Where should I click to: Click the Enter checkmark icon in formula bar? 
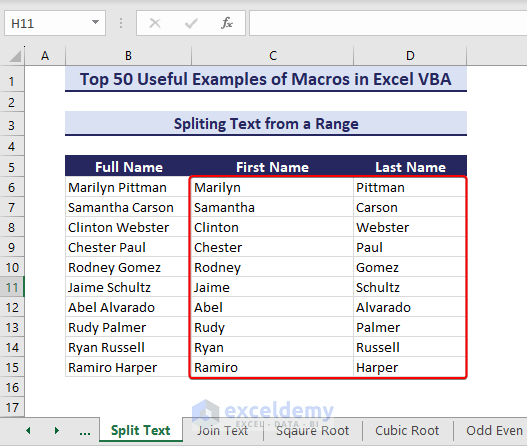tap(191, 23)
